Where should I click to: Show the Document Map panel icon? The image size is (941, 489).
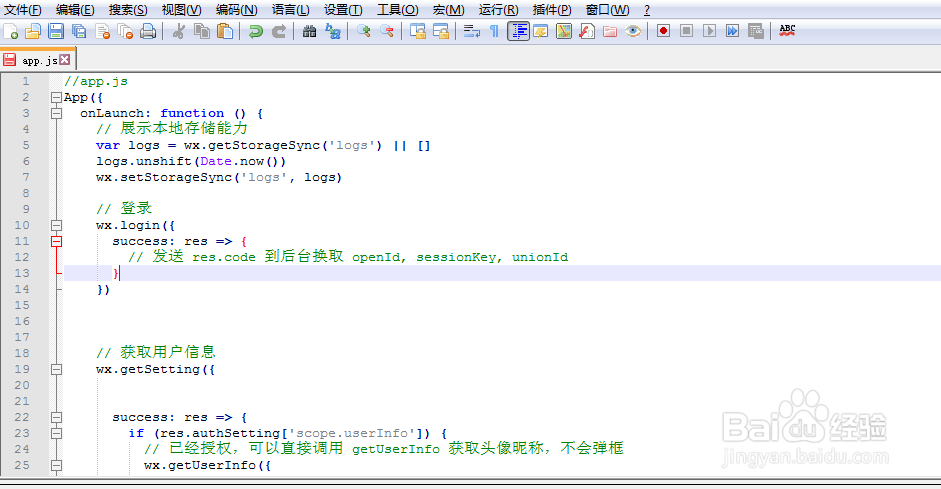564,31
